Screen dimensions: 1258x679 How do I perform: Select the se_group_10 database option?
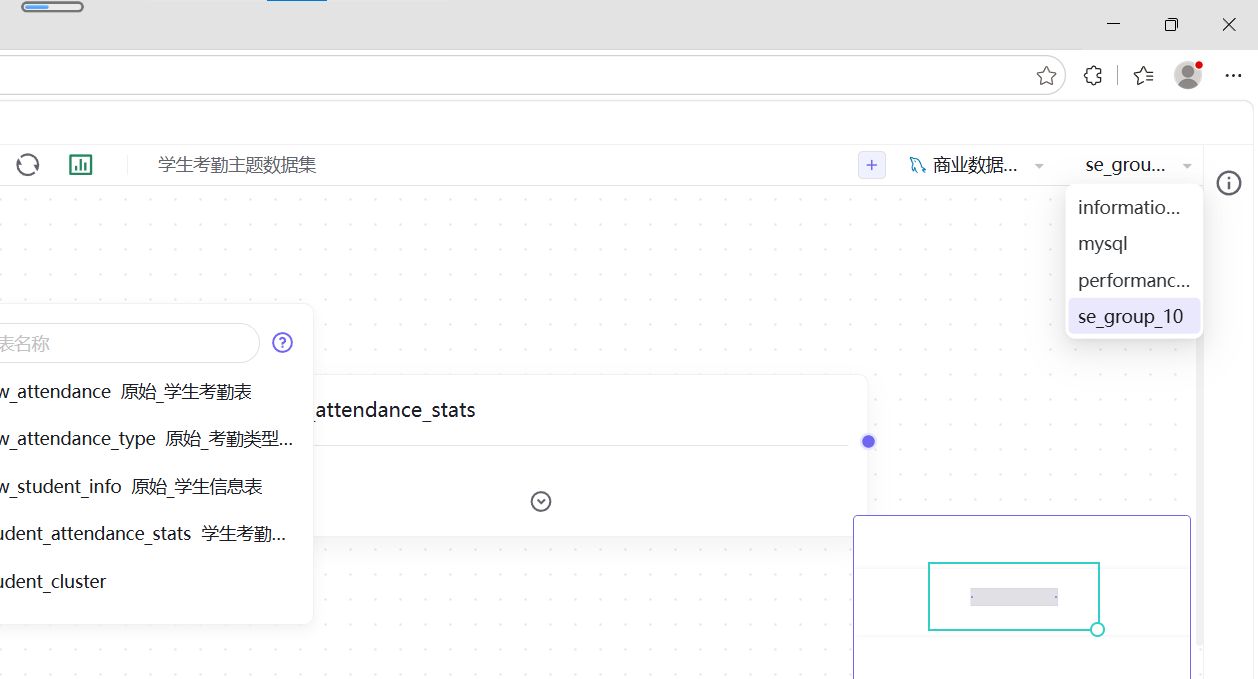[x=1134, y=317]
